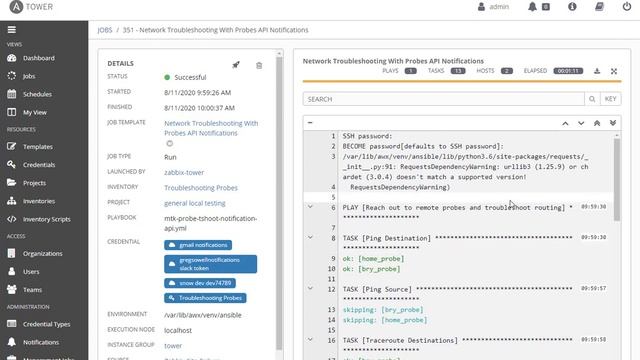Focus the output SEARCH field

(443, 99)
